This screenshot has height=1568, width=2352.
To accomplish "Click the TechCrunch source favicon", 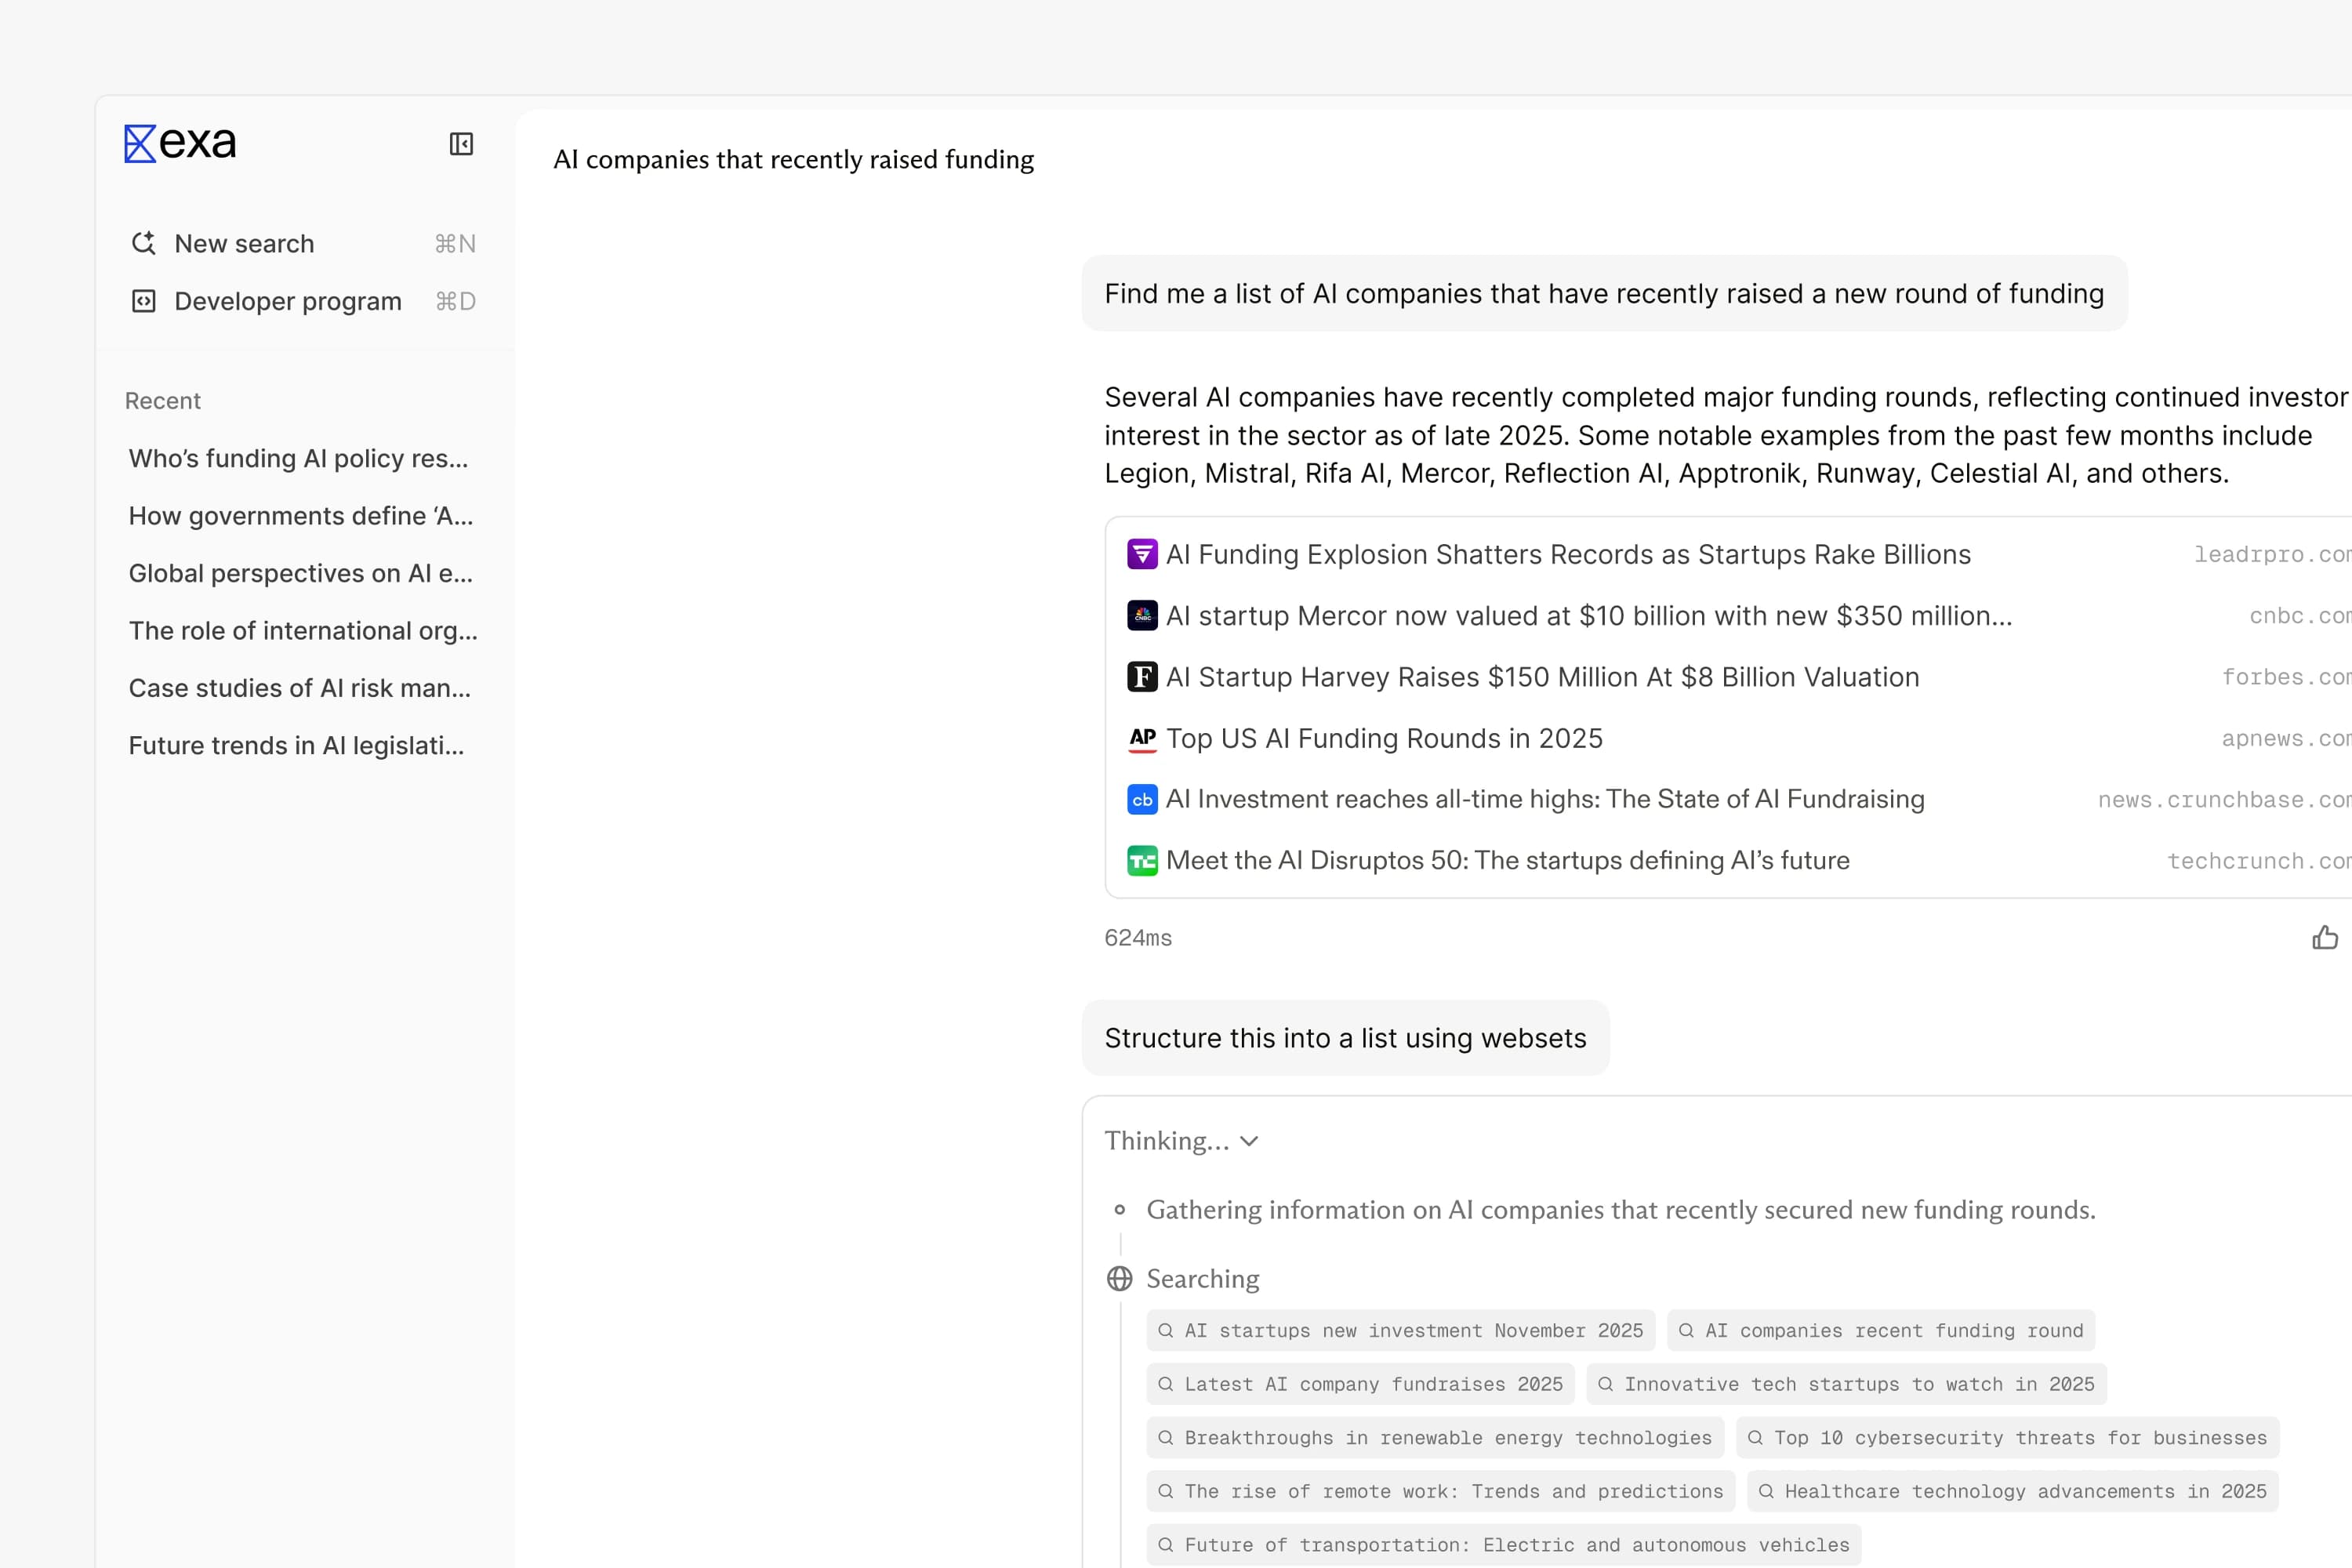I will [x=1142, y=860].
